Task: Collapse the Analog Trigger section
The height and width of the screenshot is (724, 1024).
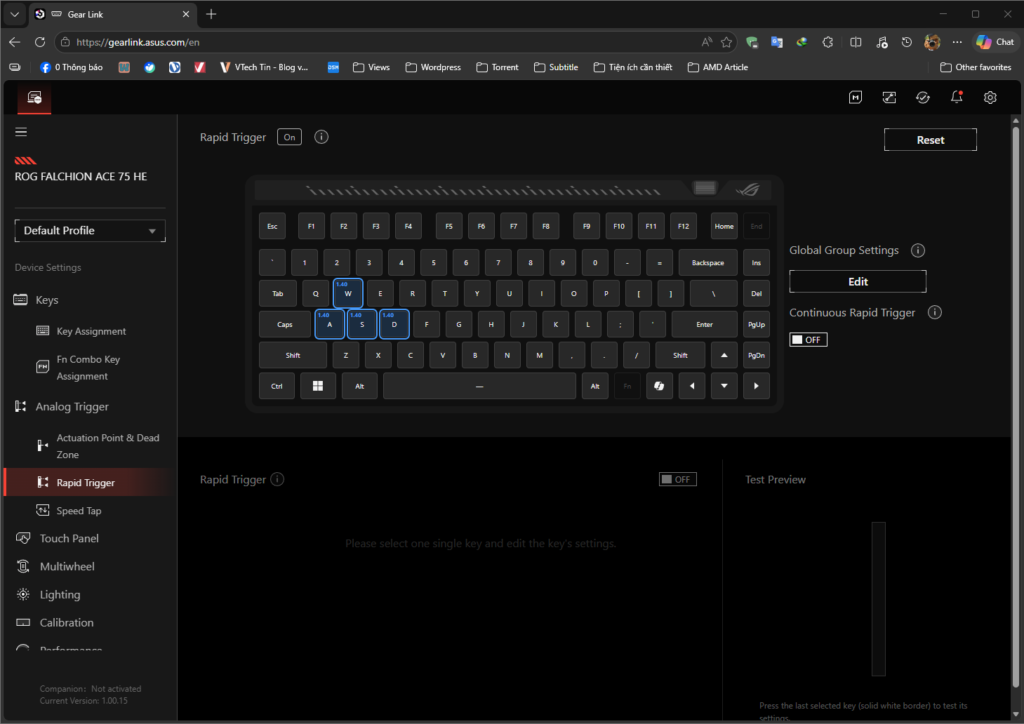Action: (x=72, y=407)
